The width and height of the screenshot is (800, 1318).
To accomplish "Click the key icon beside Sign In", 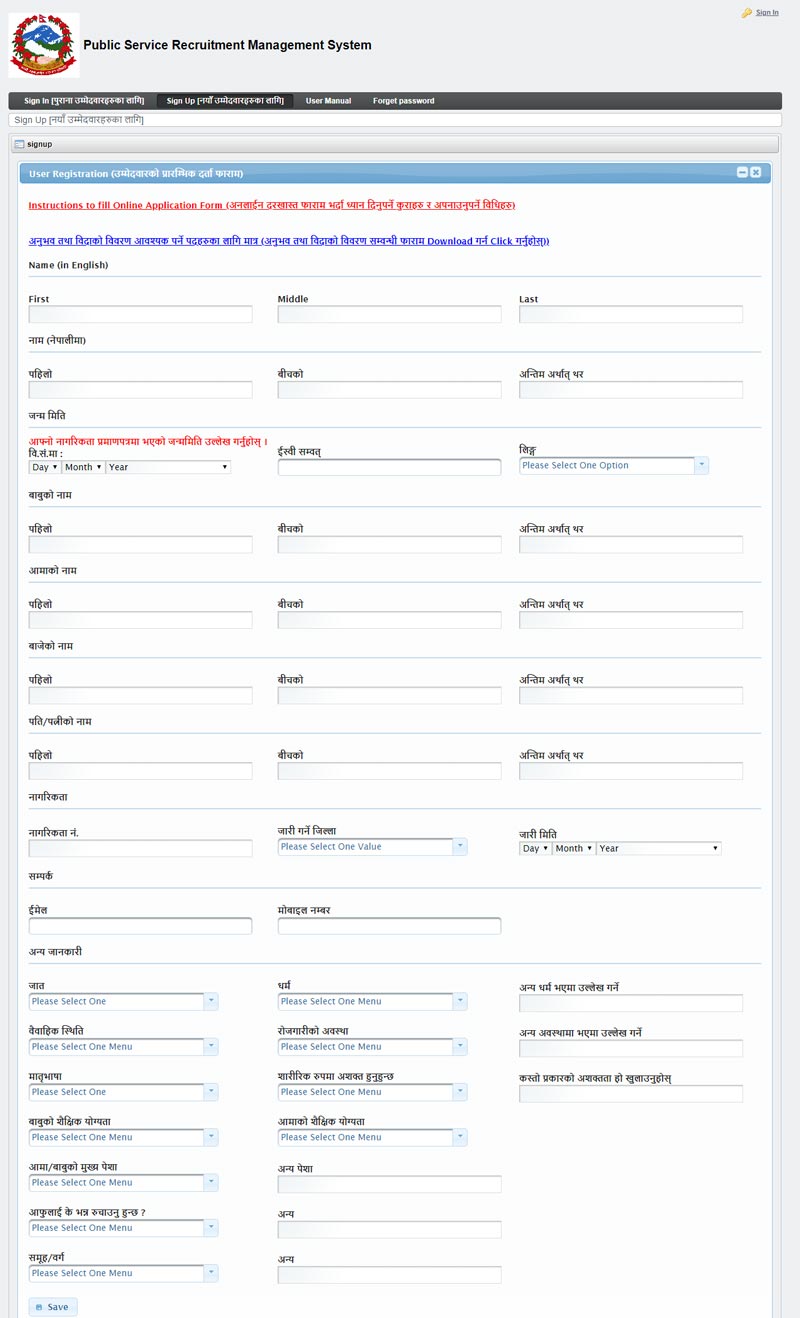I will pyautogui.click(x=747, y=13).
